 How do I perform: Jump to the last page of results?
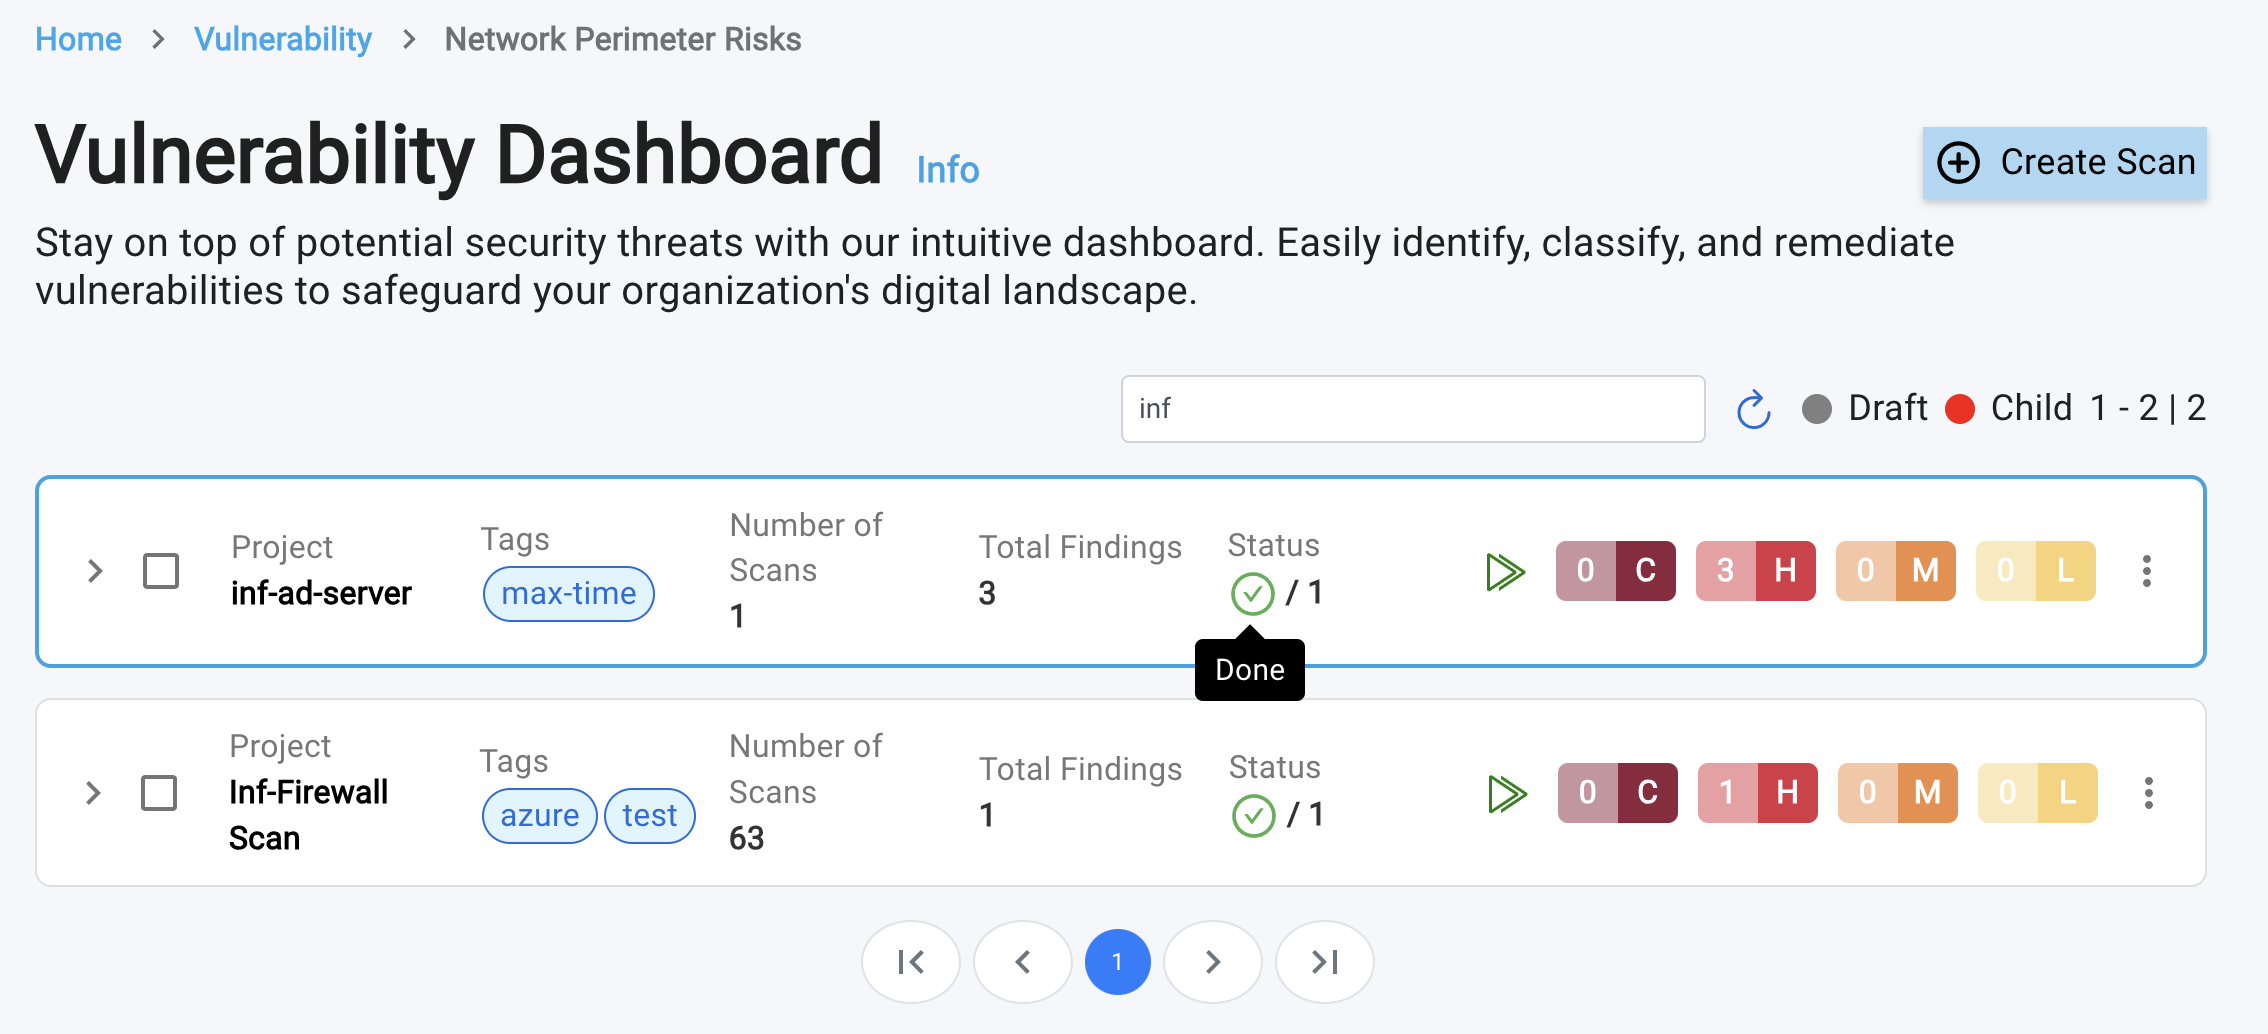pos(1324,962)
